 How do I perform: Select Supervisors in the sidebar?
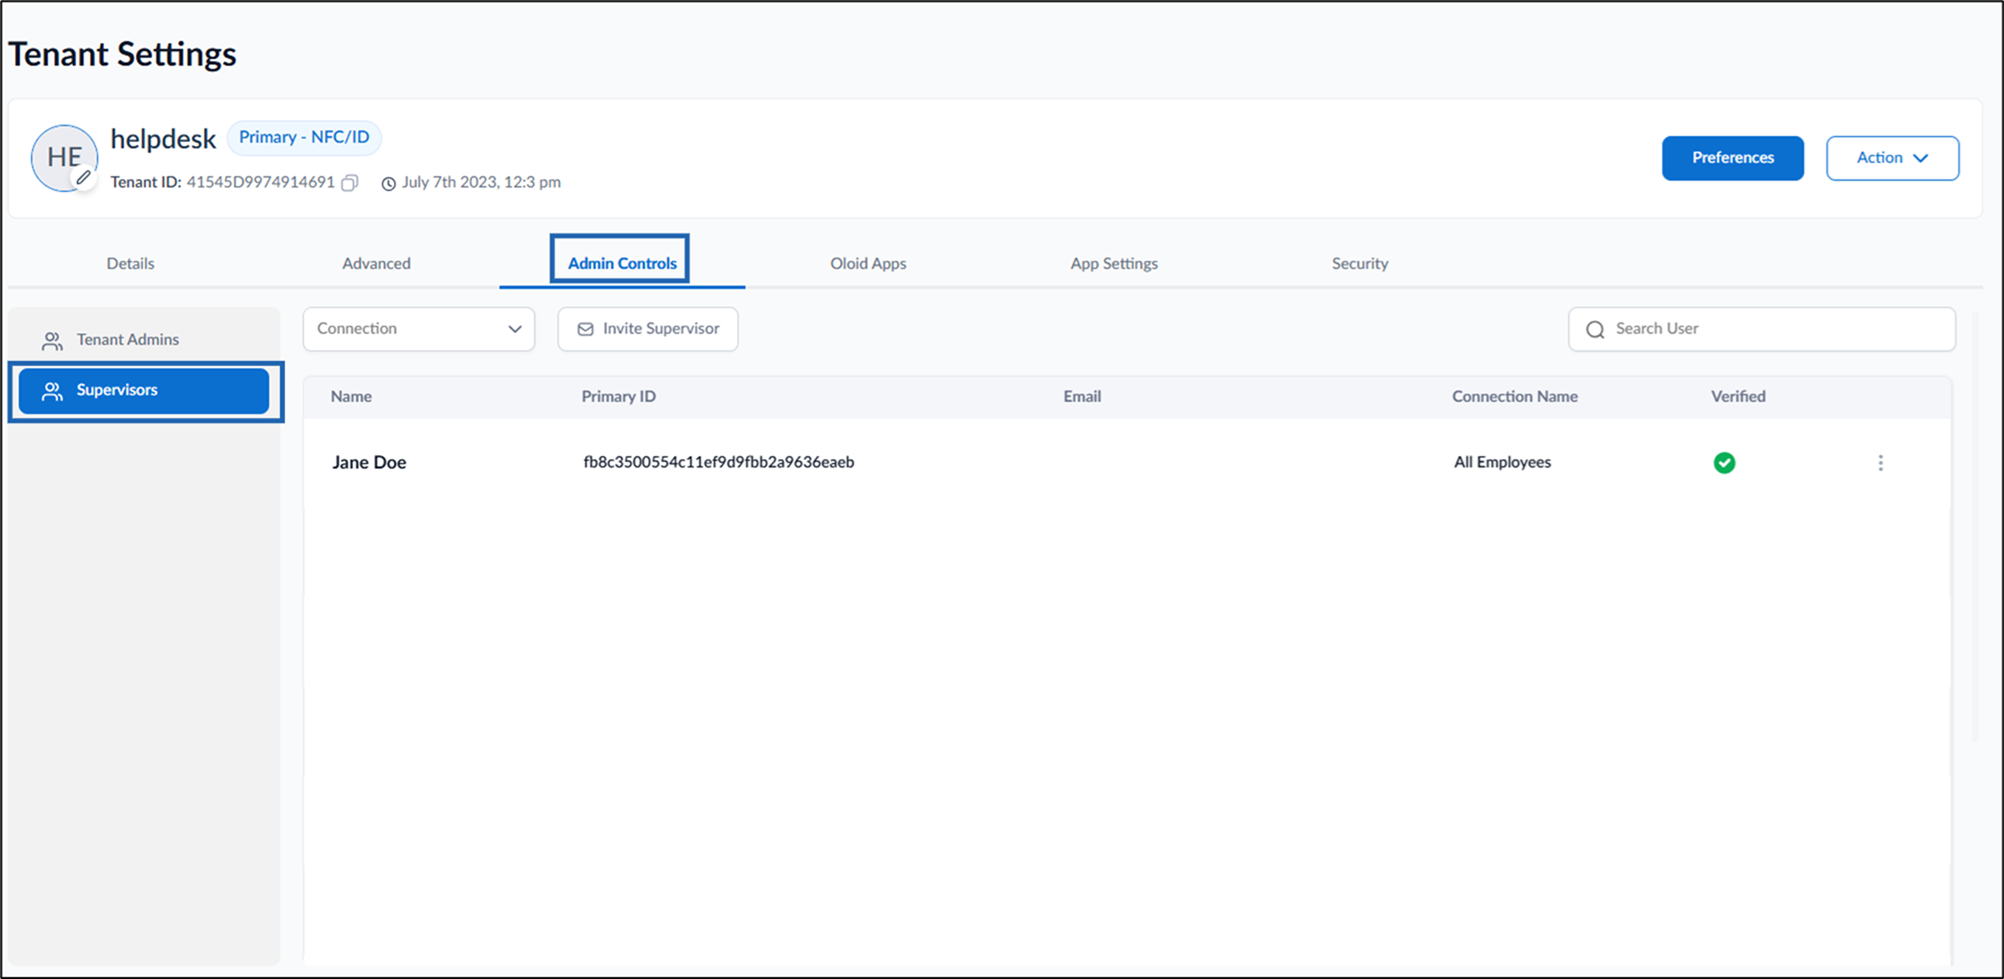tap(144, 390)
